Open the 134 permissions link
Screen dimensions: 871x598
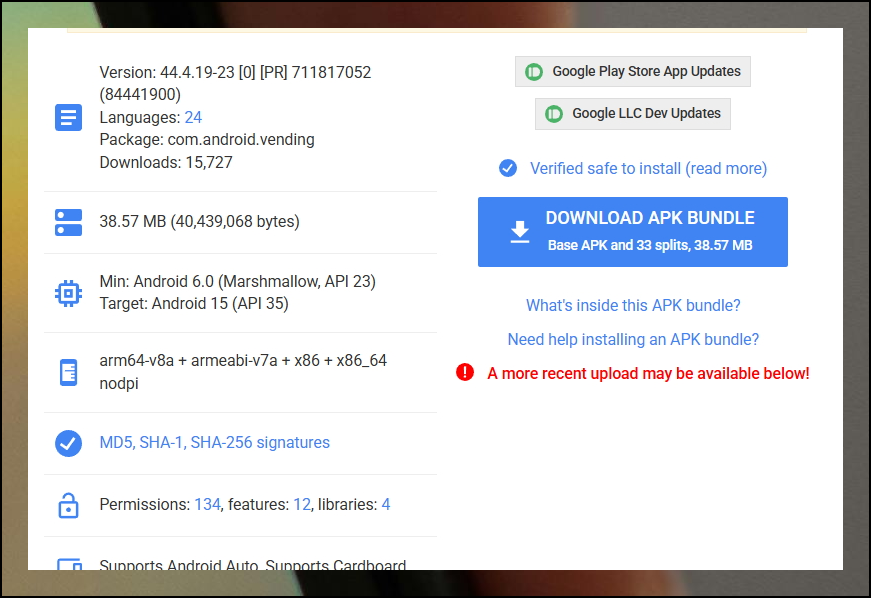(x=207, y=504)
